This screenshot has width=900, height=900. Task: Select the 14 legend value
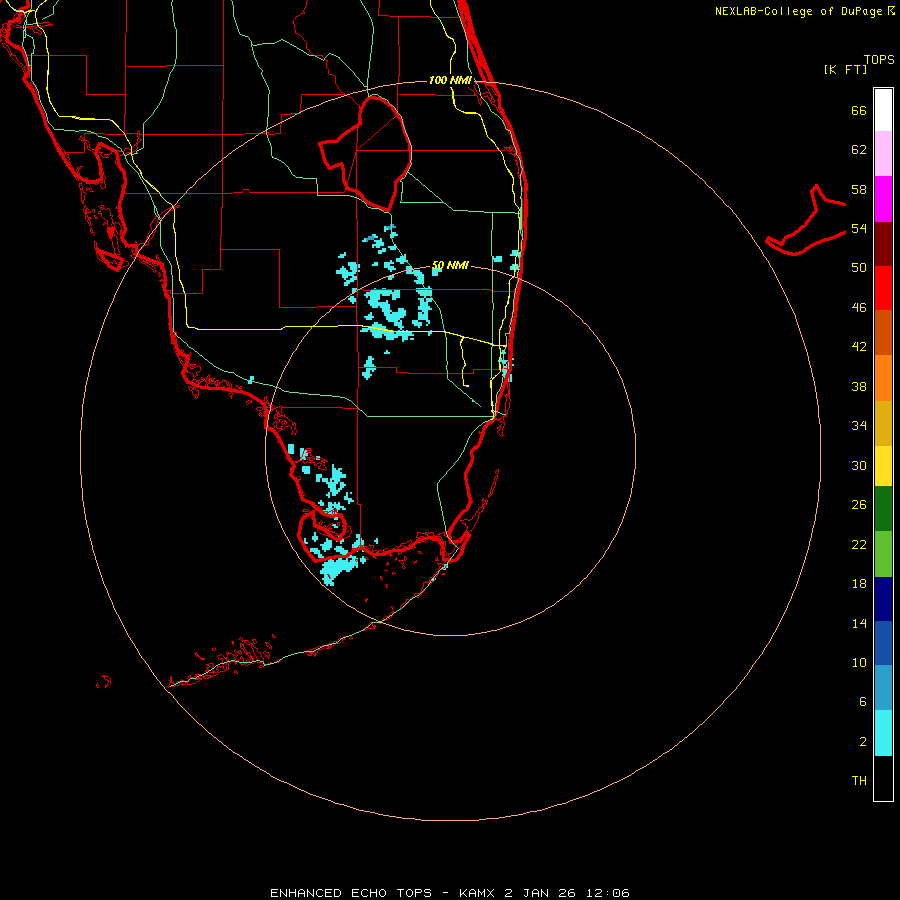click(x=859, y=623)
